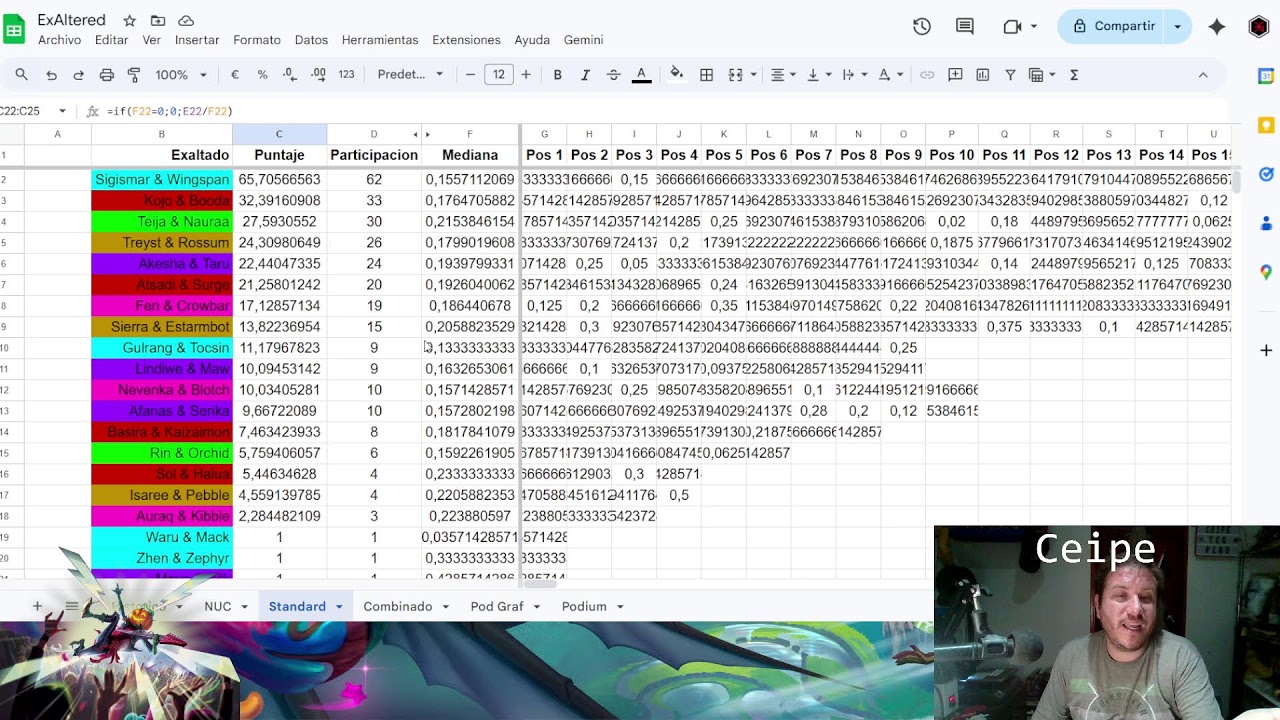The image size is (1280, 720).
Task: Merge the selected cells
Action: (x=736, y=75)
